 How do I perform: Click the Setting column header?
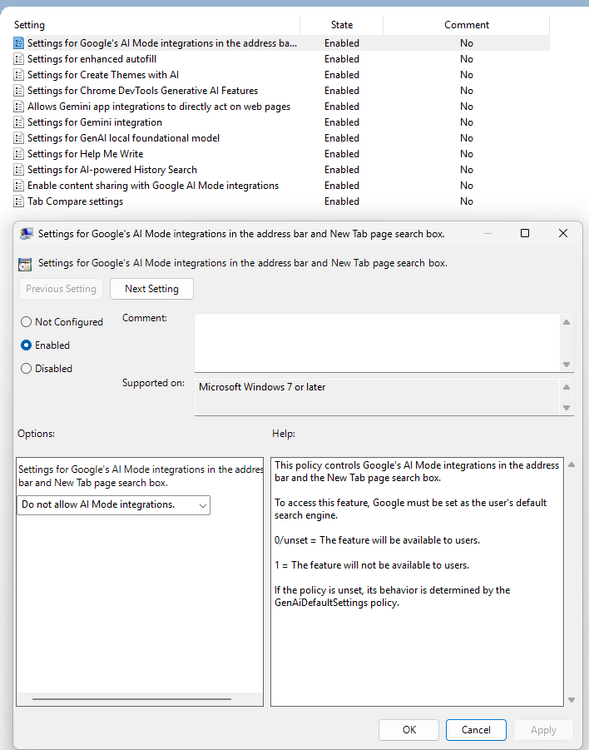pos(156,25)
